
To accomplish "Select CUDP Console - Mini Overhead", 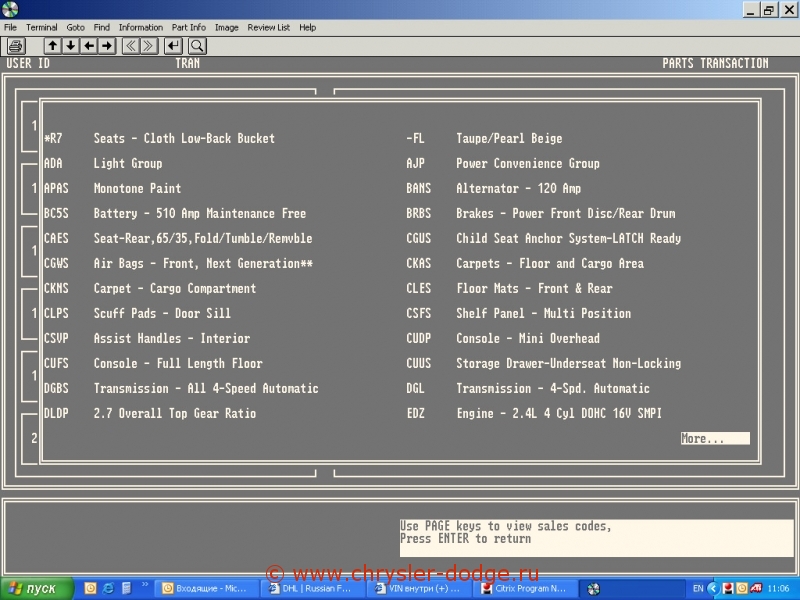I will click(x=503, y=338).
